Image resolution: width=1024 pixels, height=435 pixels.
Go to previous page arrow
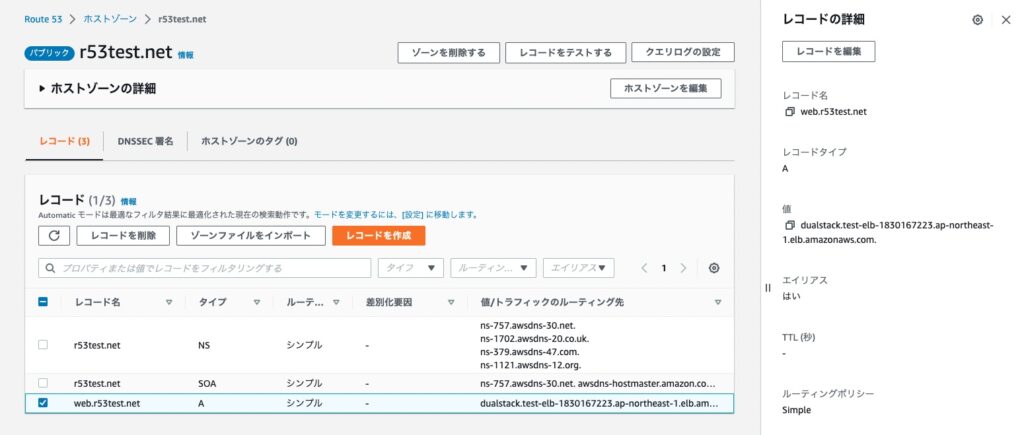tap(644, 268)
